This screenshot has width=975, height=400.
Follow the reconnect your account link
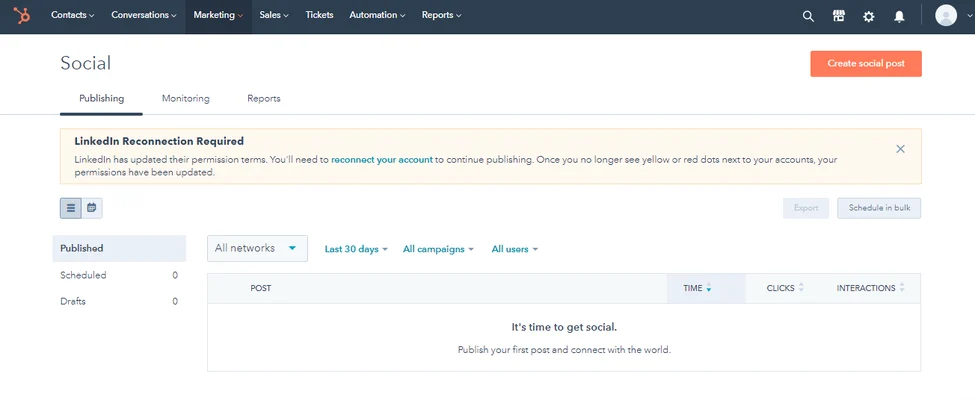click(382, 159)
